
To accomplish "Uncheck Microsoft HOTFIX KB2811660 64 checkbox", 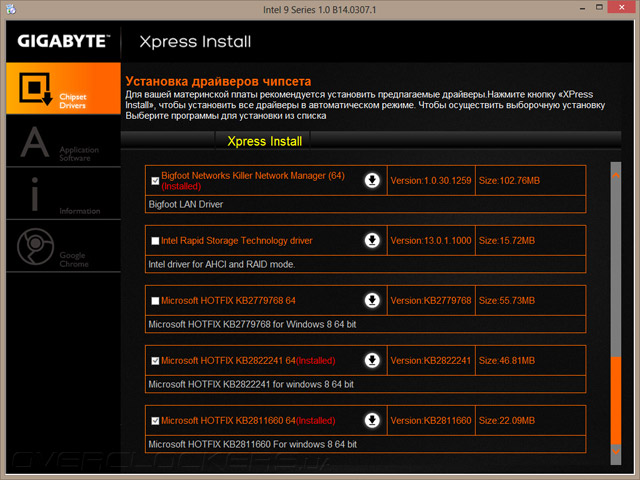I will click(x=155, y=421).
